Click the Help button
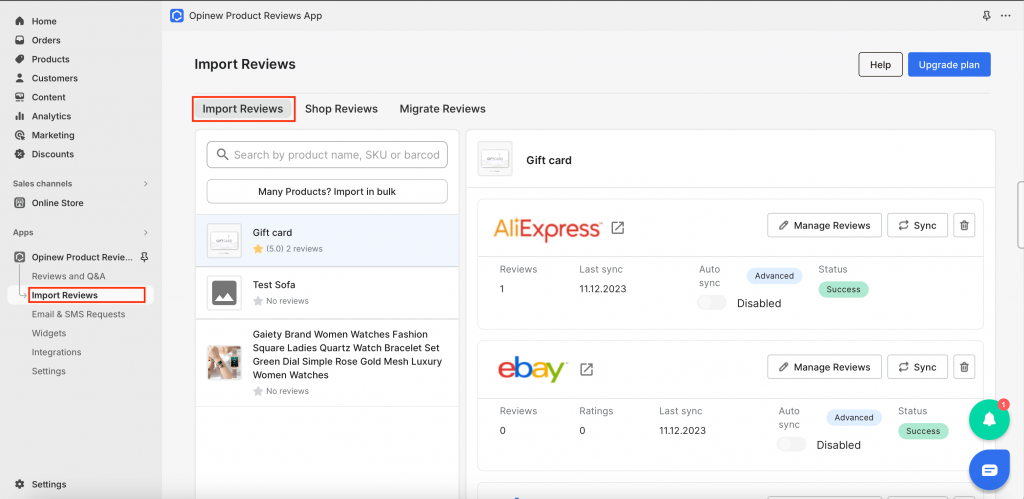The height and width of the screenshot is (499, 1024). [880, 65]
